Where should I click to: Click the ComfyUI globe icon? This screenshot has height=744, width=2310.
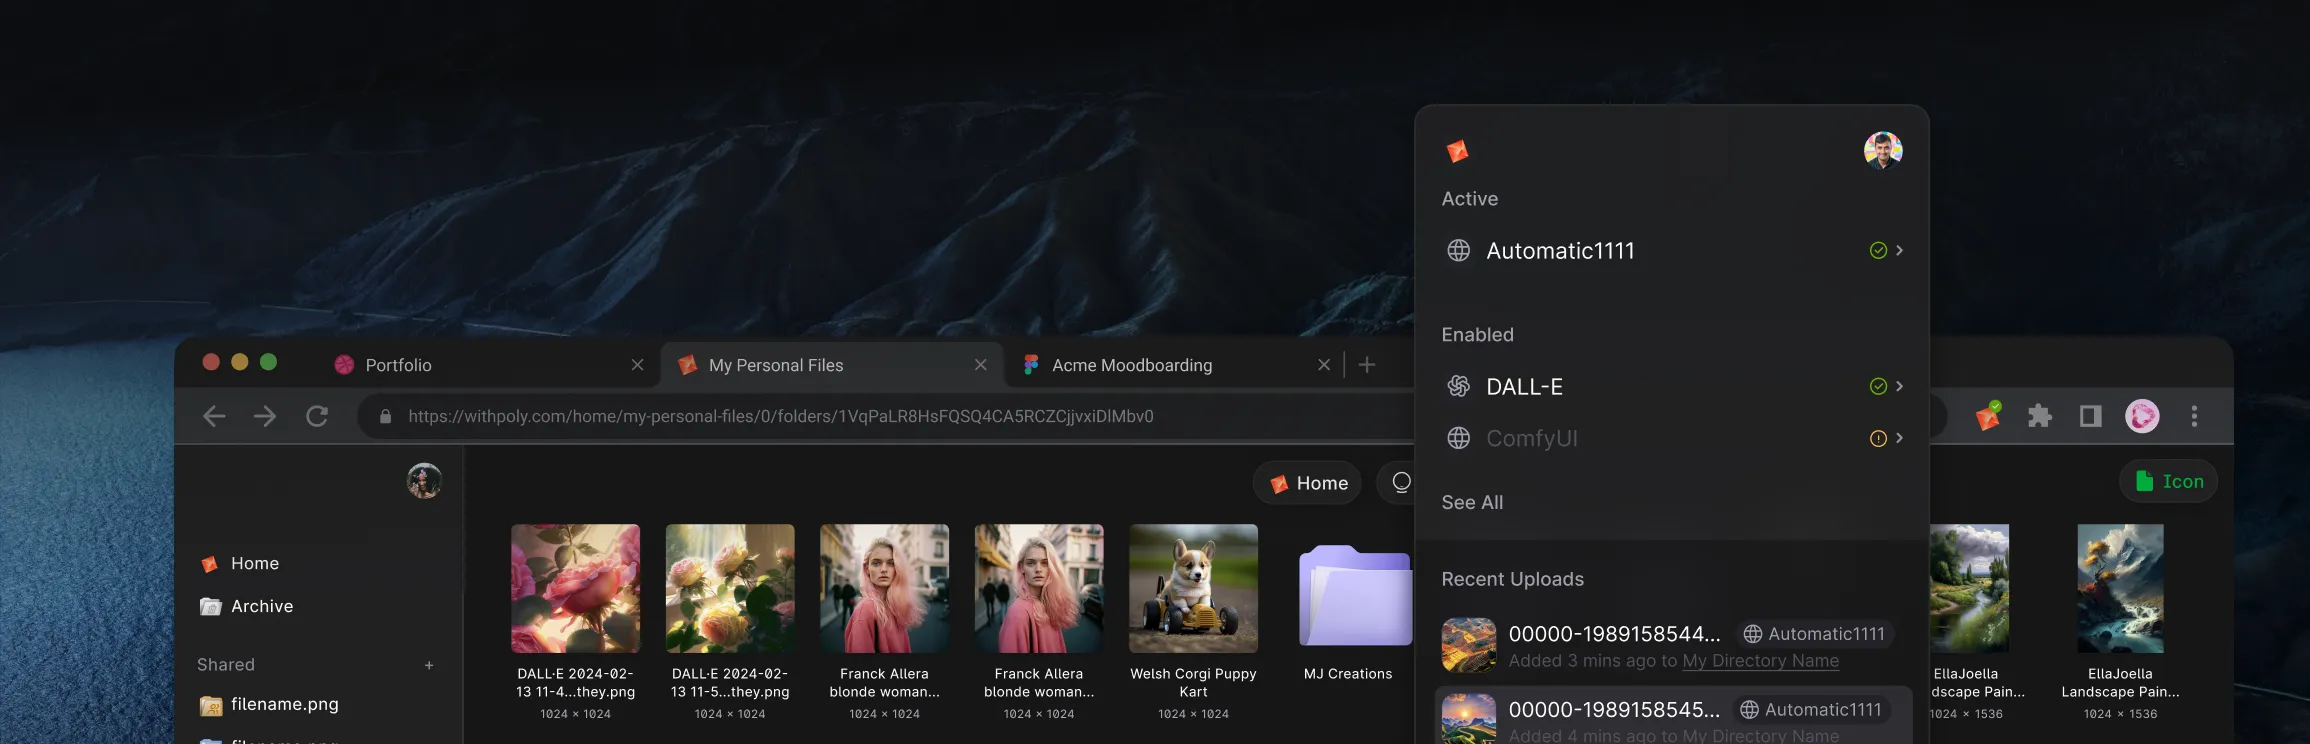tap(1459, 438)
